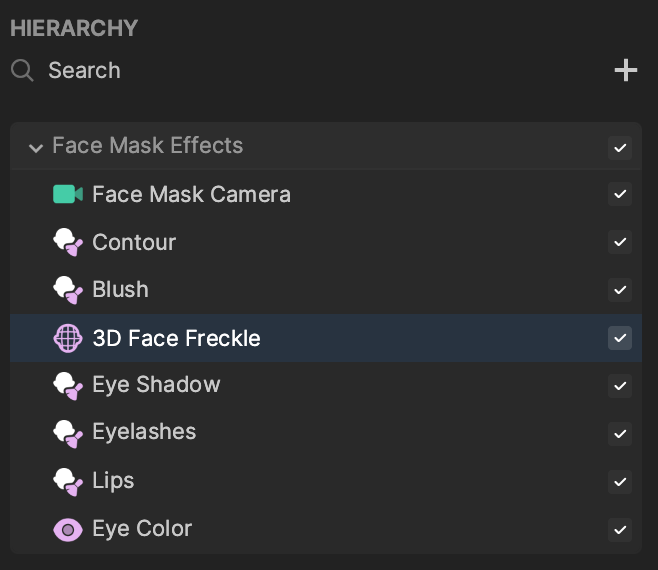Collapse the Face Mask Effects group
658x570 pixels.
click(x=36, y=147)
